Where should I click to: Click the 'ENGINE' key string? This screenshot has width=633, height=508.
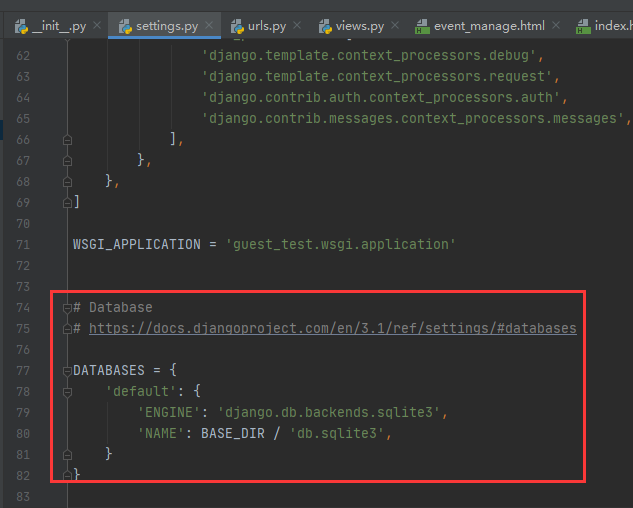169,412
